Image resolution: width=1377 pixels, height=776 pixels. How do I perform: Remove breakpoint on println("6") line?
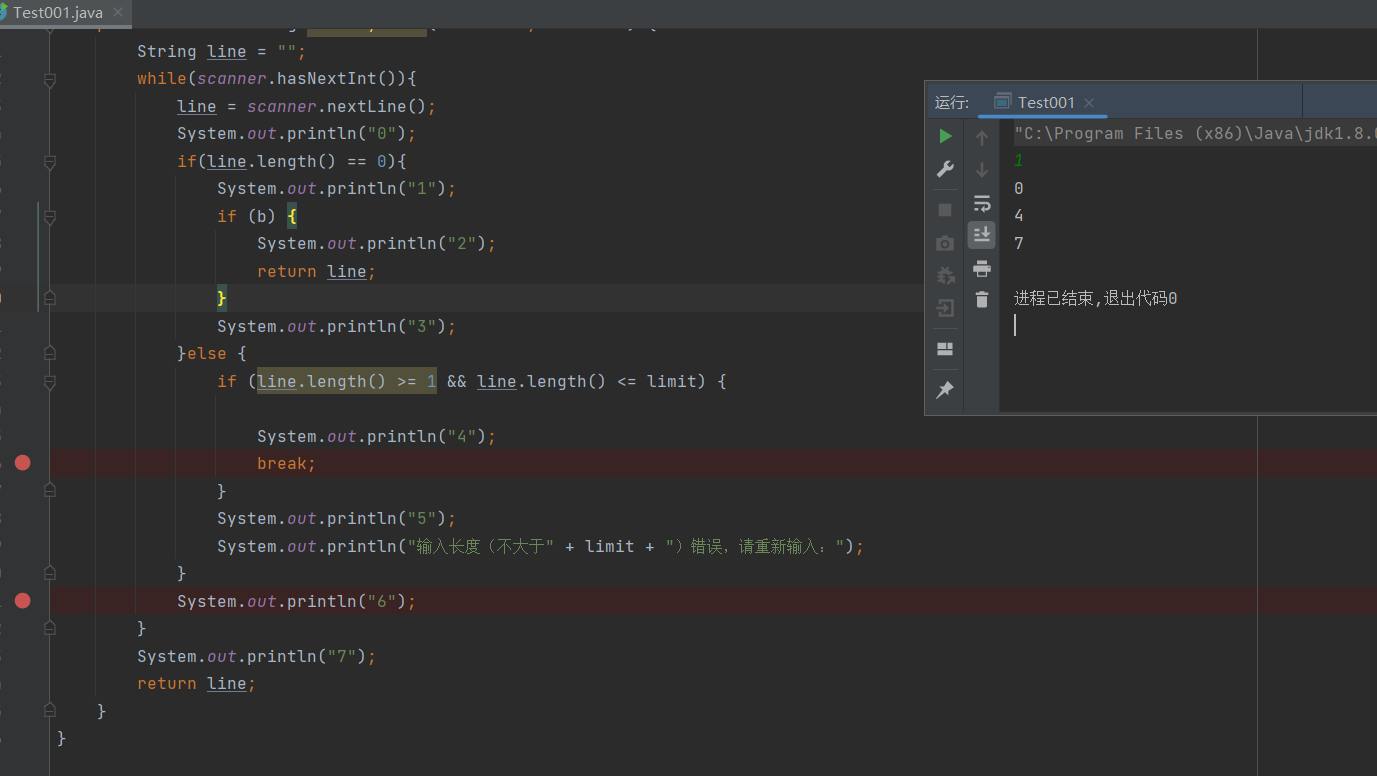(x=23, y=601)
